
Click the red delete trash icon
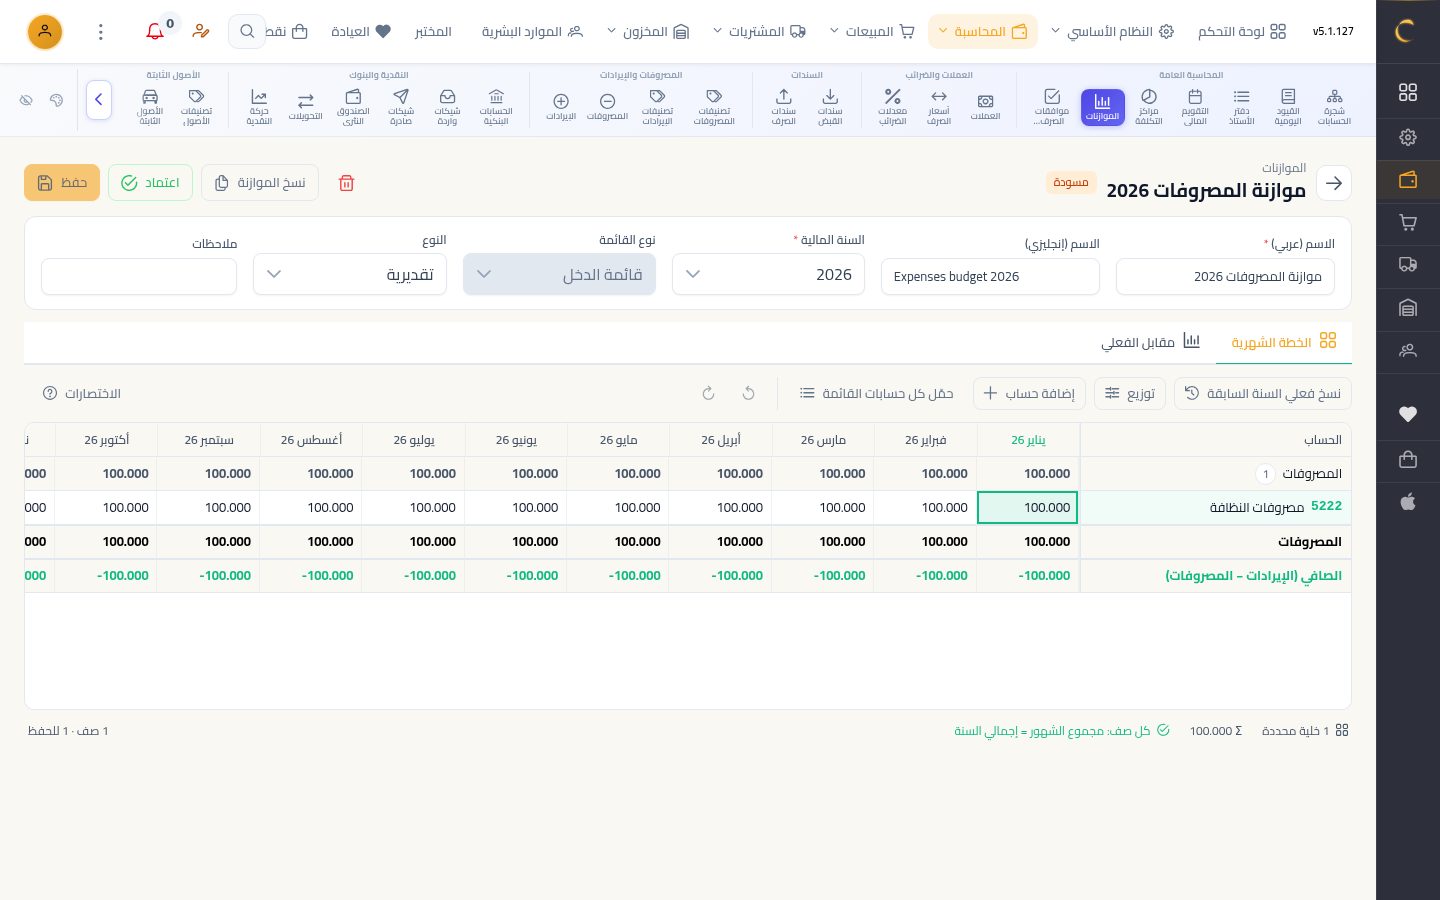click(x=346, y=183)
